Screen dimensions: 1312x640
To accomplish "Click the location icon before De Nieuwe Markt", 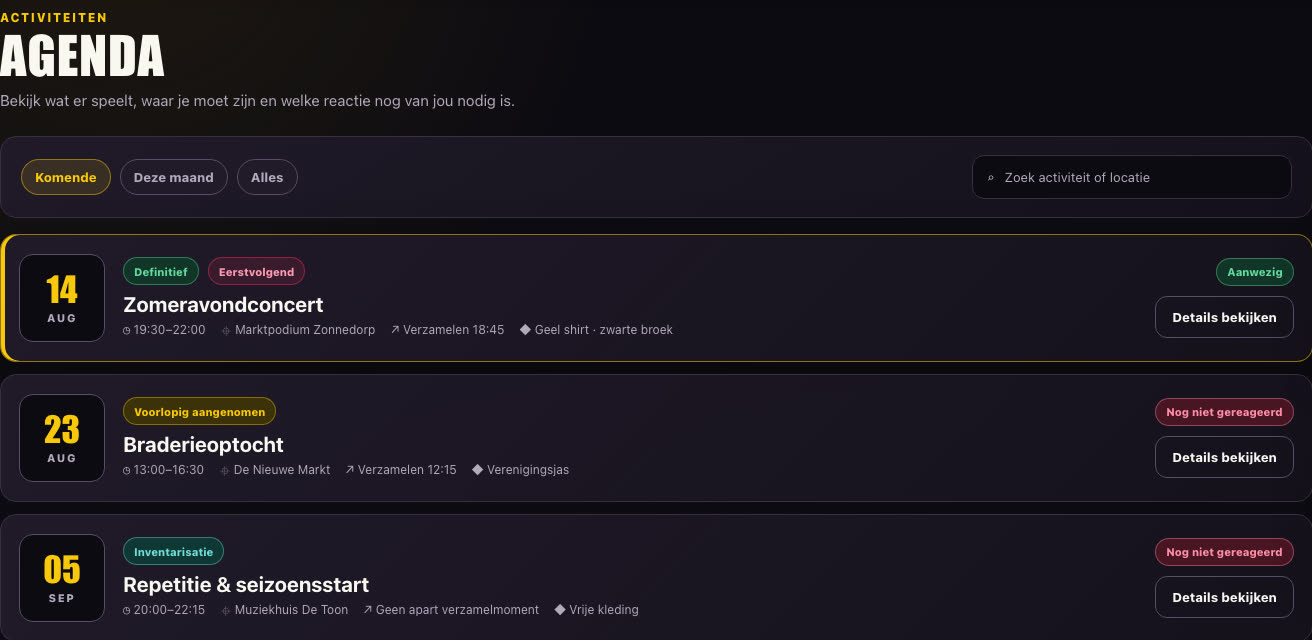I will pyautogui.click(x=225, y=470).
